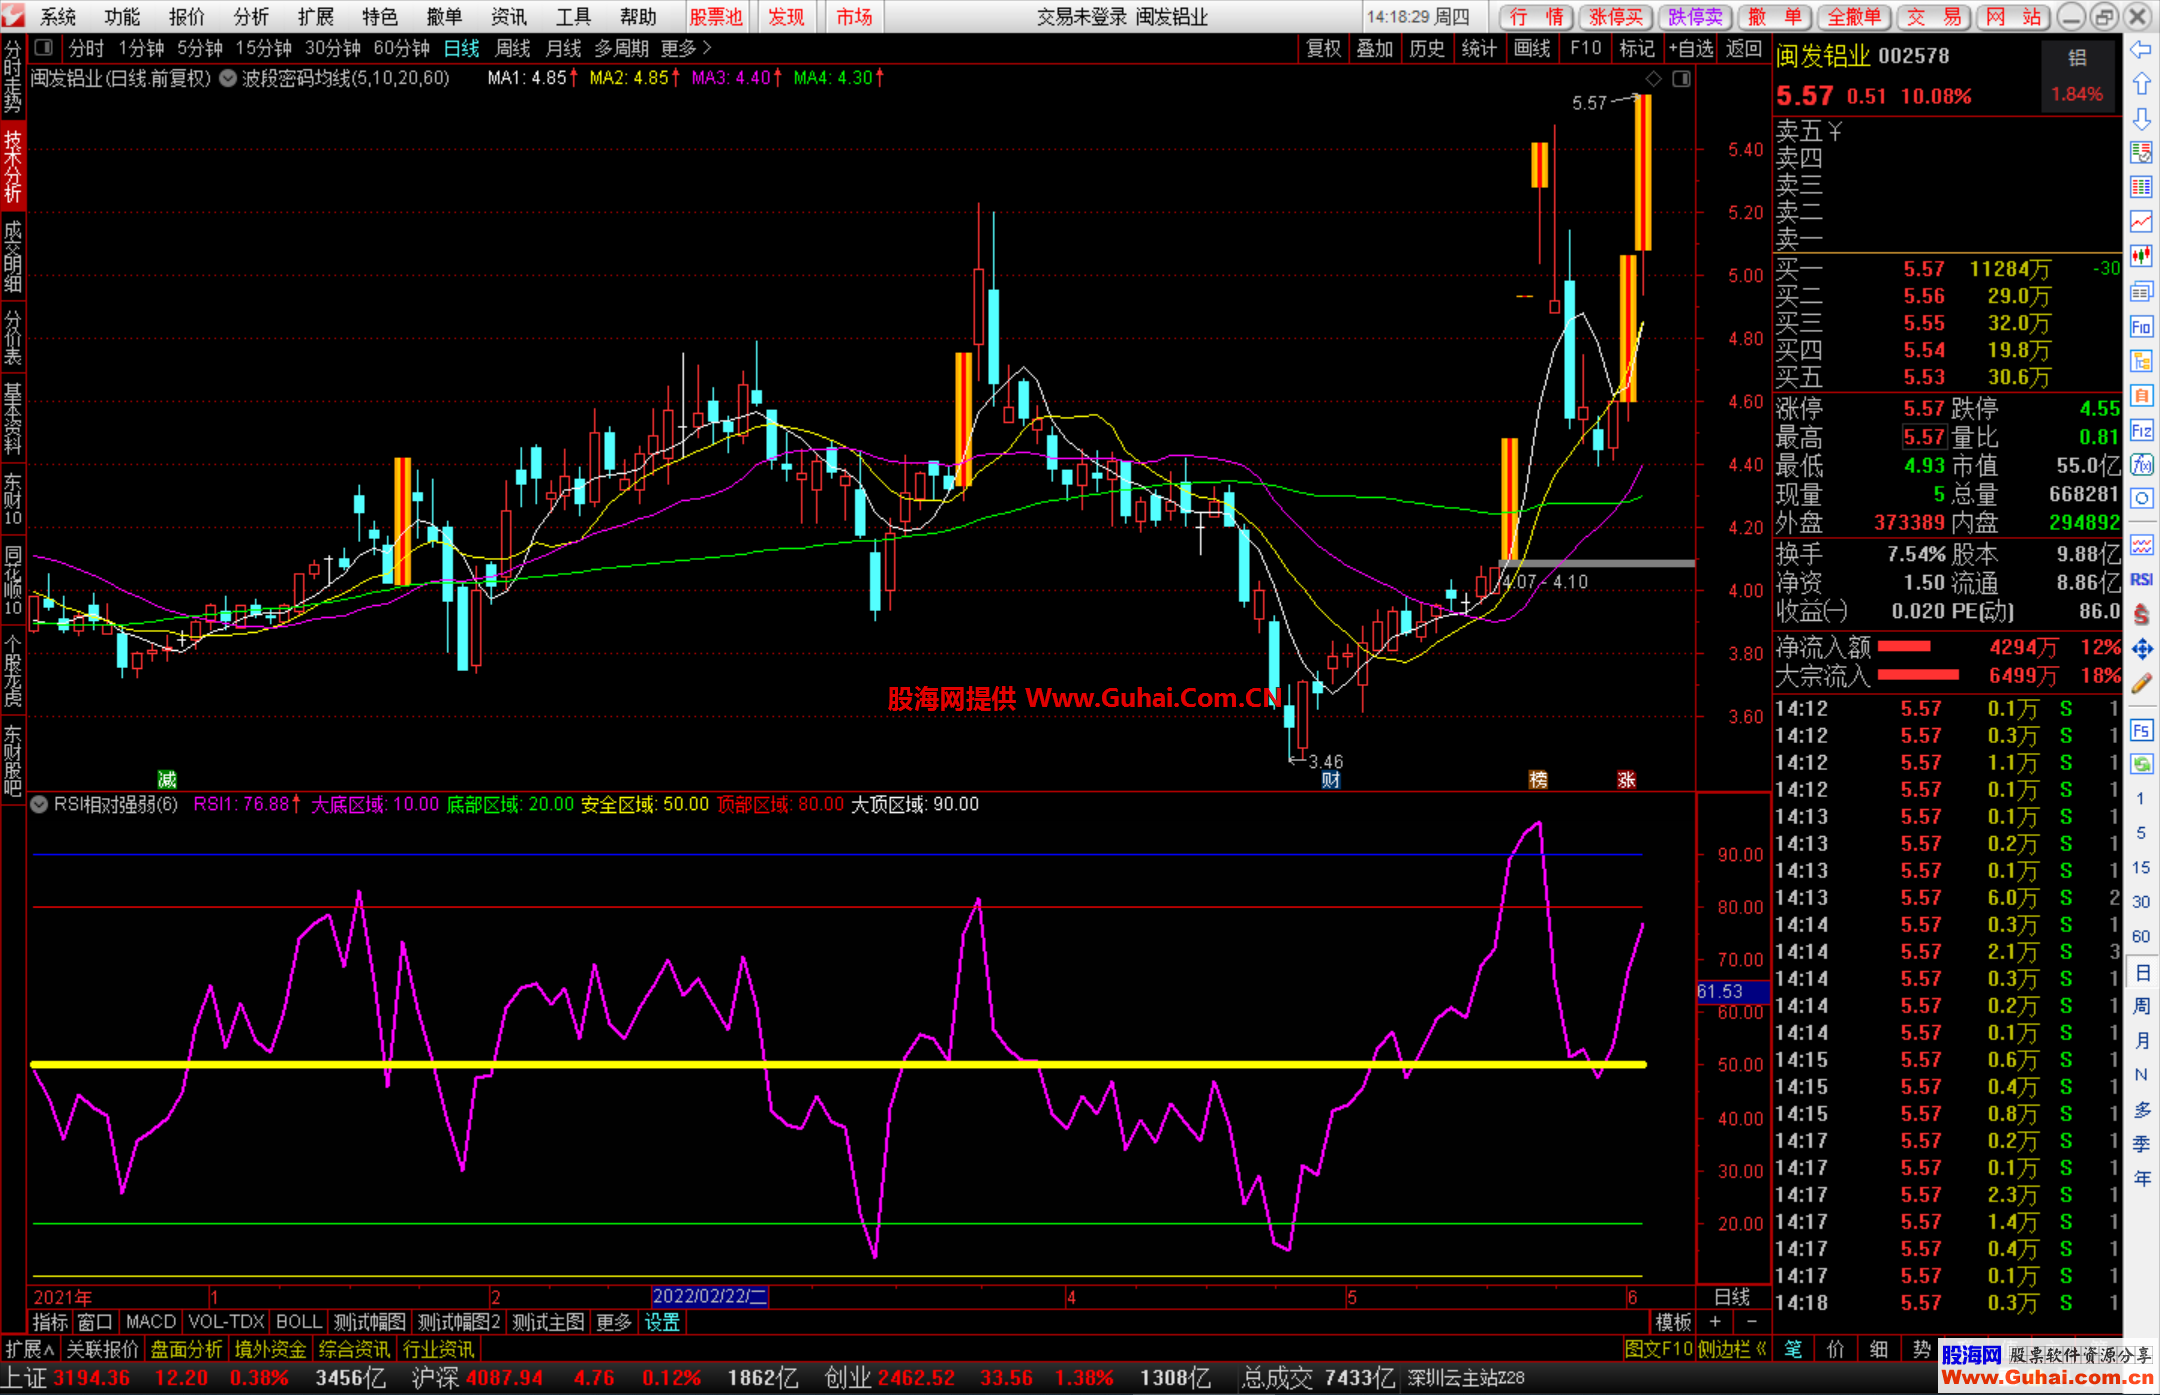The height and width of the screenshot is (1395, 2160).
Task: Open the 系统 menu
Action: [x=58, y=17]
